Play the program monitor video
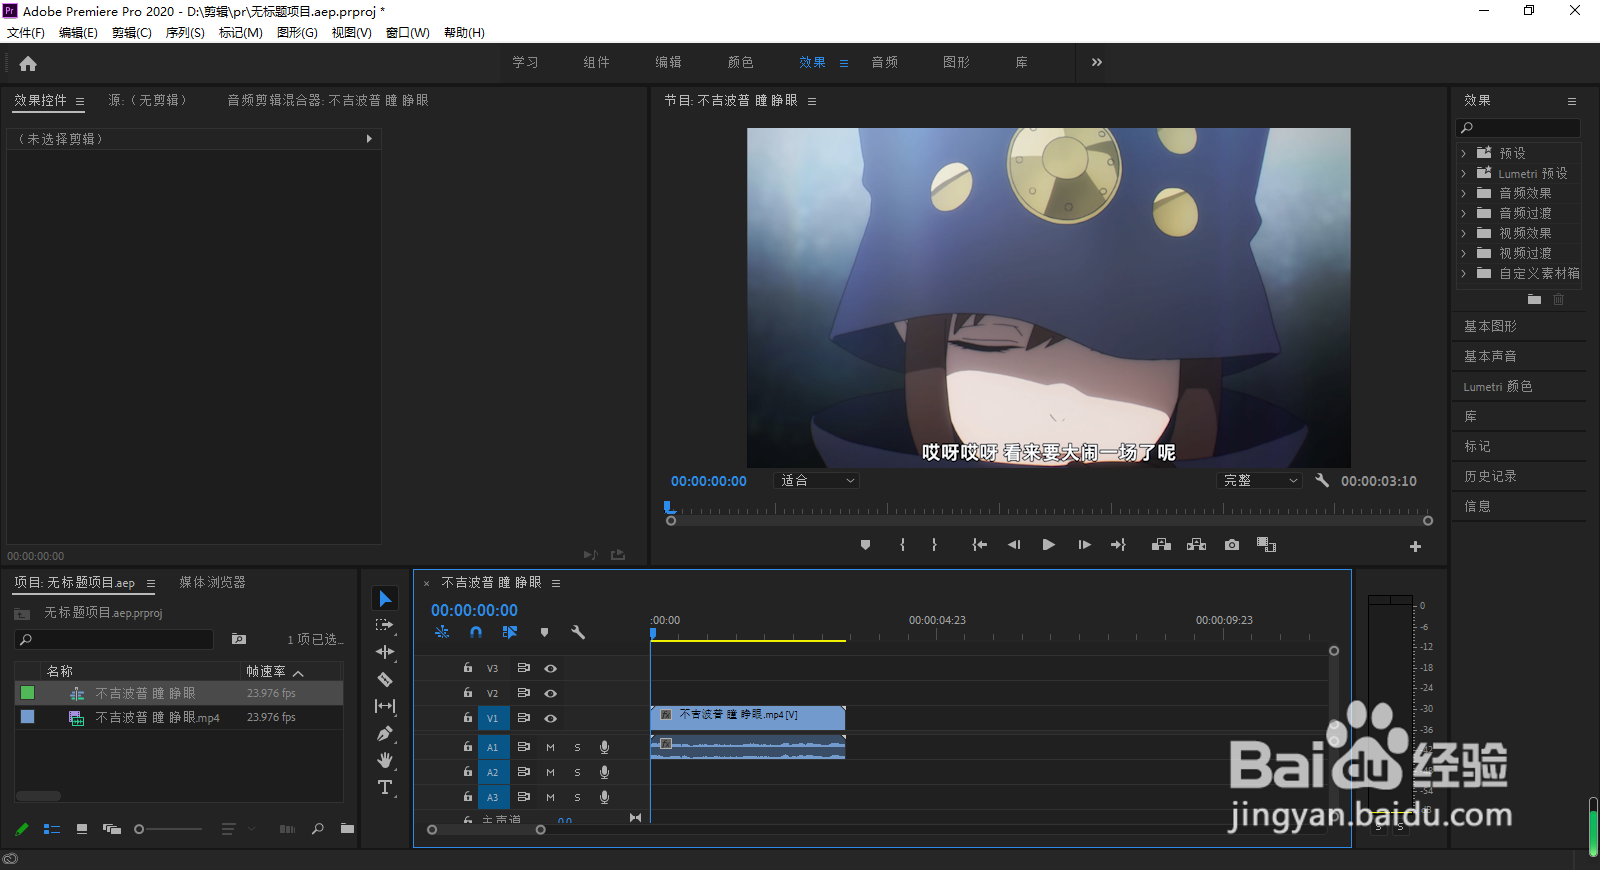Viewport: 1600px width, 870px height. pyautogui.click(x=1048, y=545)
